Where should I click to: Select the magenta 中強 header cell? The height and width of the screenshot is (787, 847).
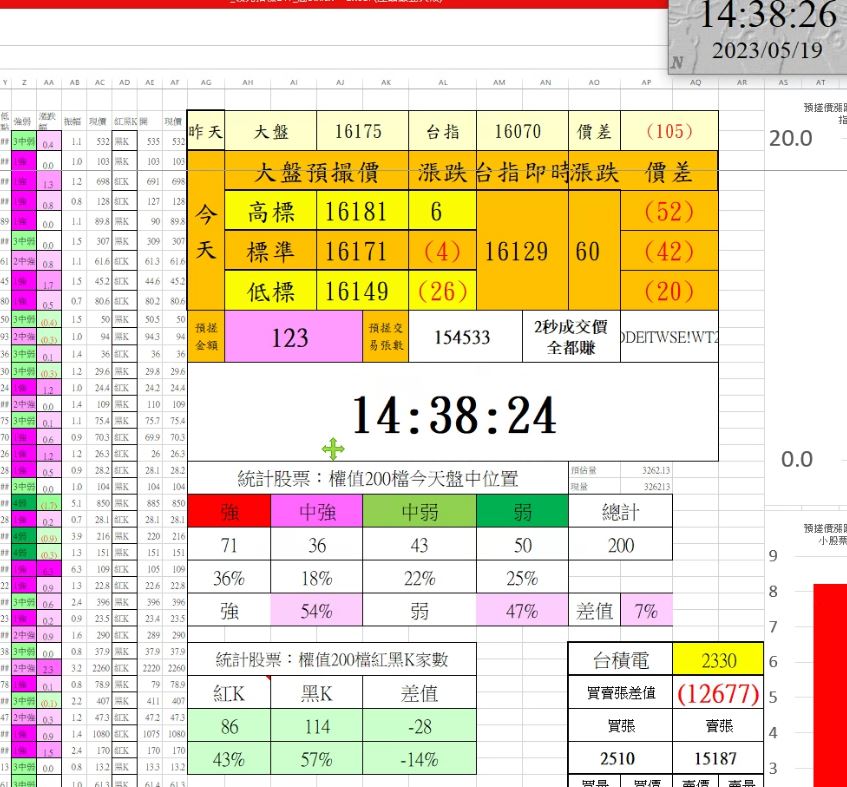click(x=317, y=511)
